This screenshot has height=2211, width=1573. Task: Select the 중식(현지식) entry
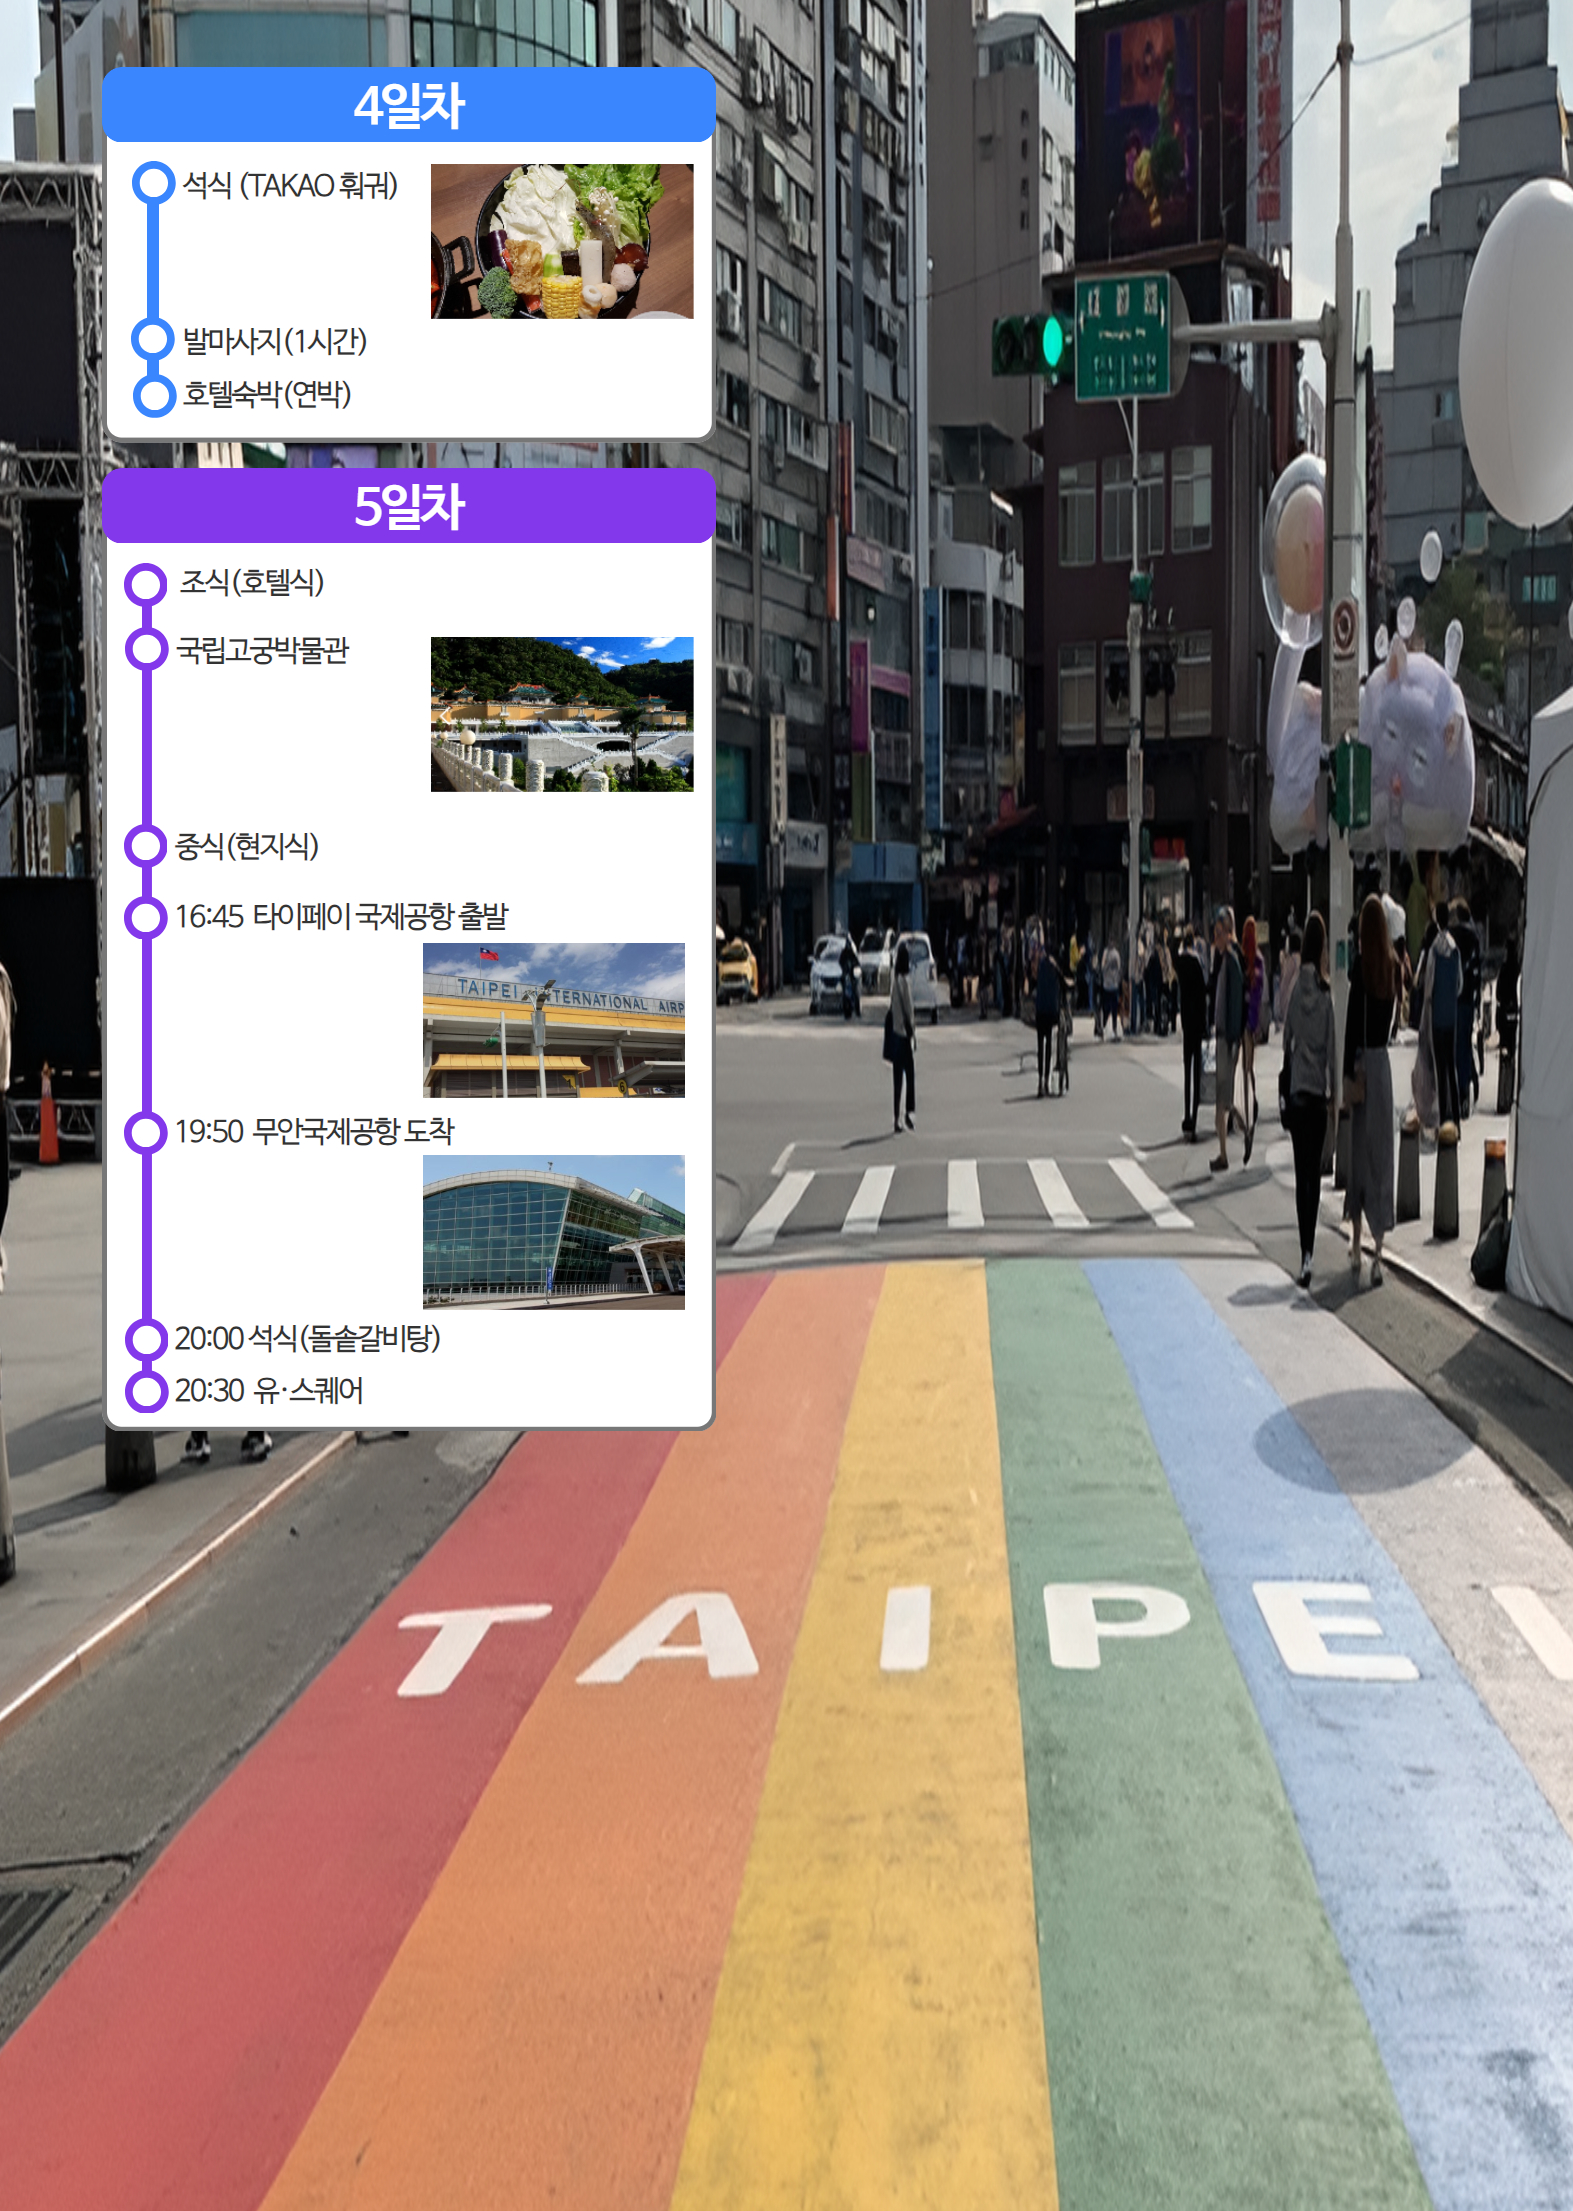pyautogui.click(x=247, y=846)
